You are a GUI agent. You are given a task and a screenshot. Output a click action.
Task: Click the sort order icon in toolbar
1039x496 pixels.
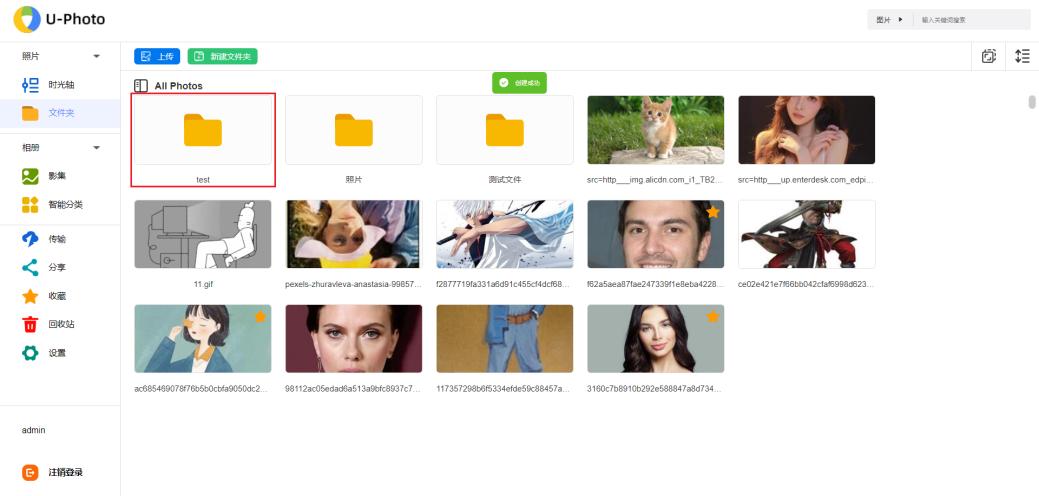coord(1021,57)
